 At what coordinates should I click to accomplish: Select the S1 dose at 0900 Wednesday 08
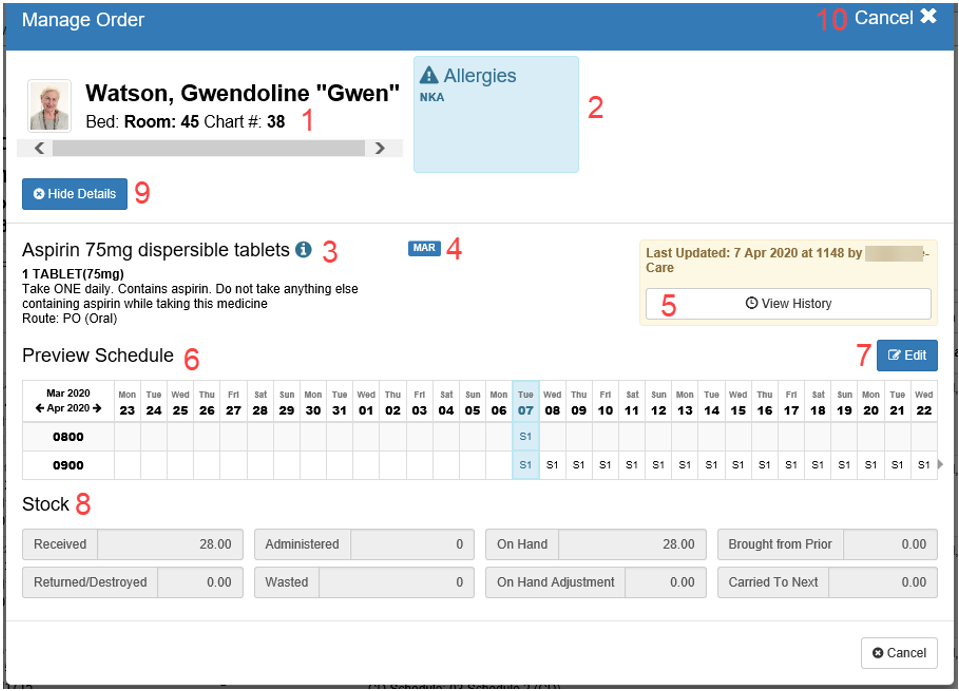[x=552, y=465]
